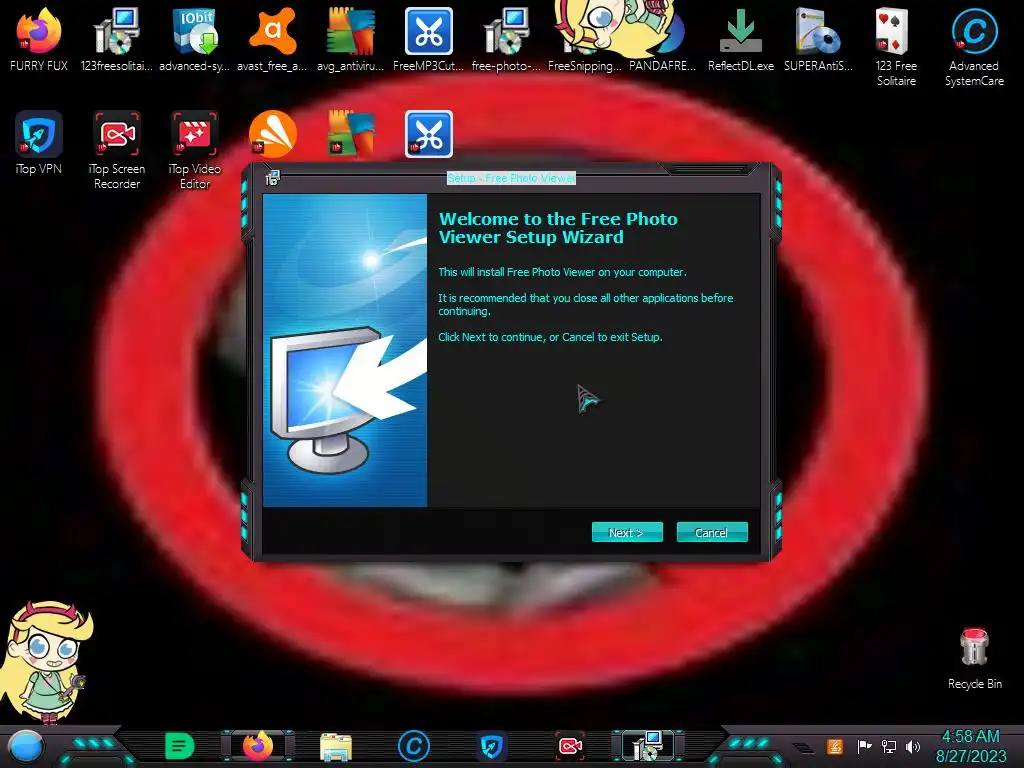The width and height of the screenshot is (1024, 768).
Task: Select the avg_antiviru... installer file
Action: coord(351,39)
